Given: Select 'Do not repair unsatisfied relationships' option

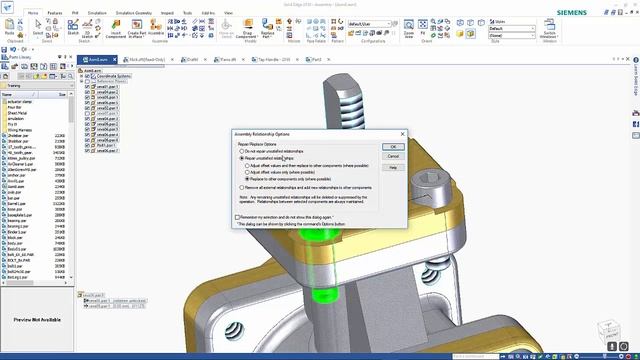Looking at the screenshot, I should click(242, 151).
